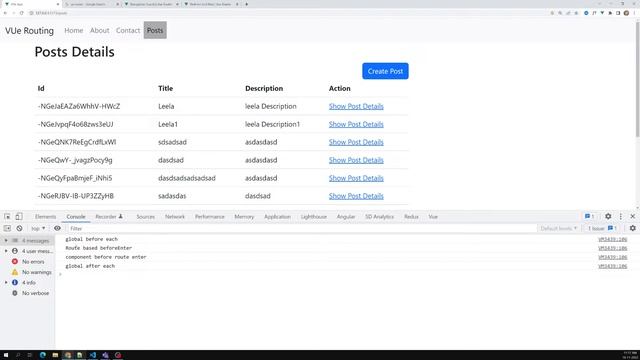Open the Chrome extensions puzzle icon
This screenshot has height=360, width=640.
click(x=610, y=13)
